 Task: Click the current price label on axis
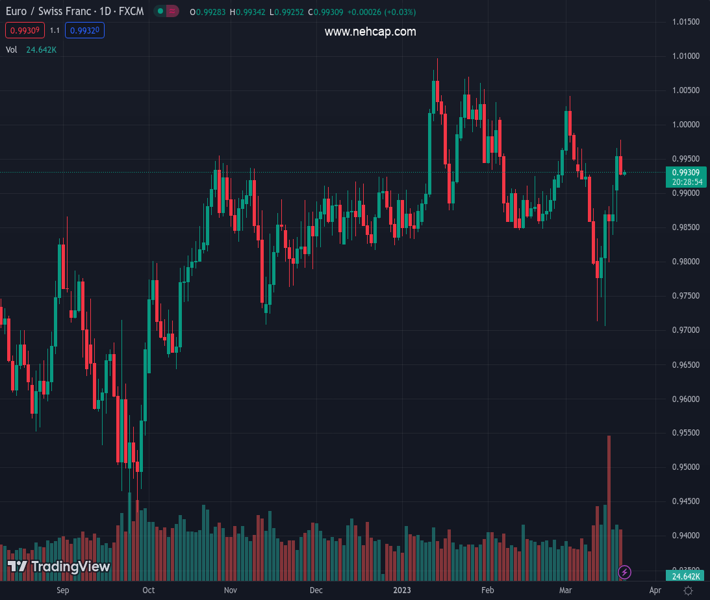click(x=685, y=172)
